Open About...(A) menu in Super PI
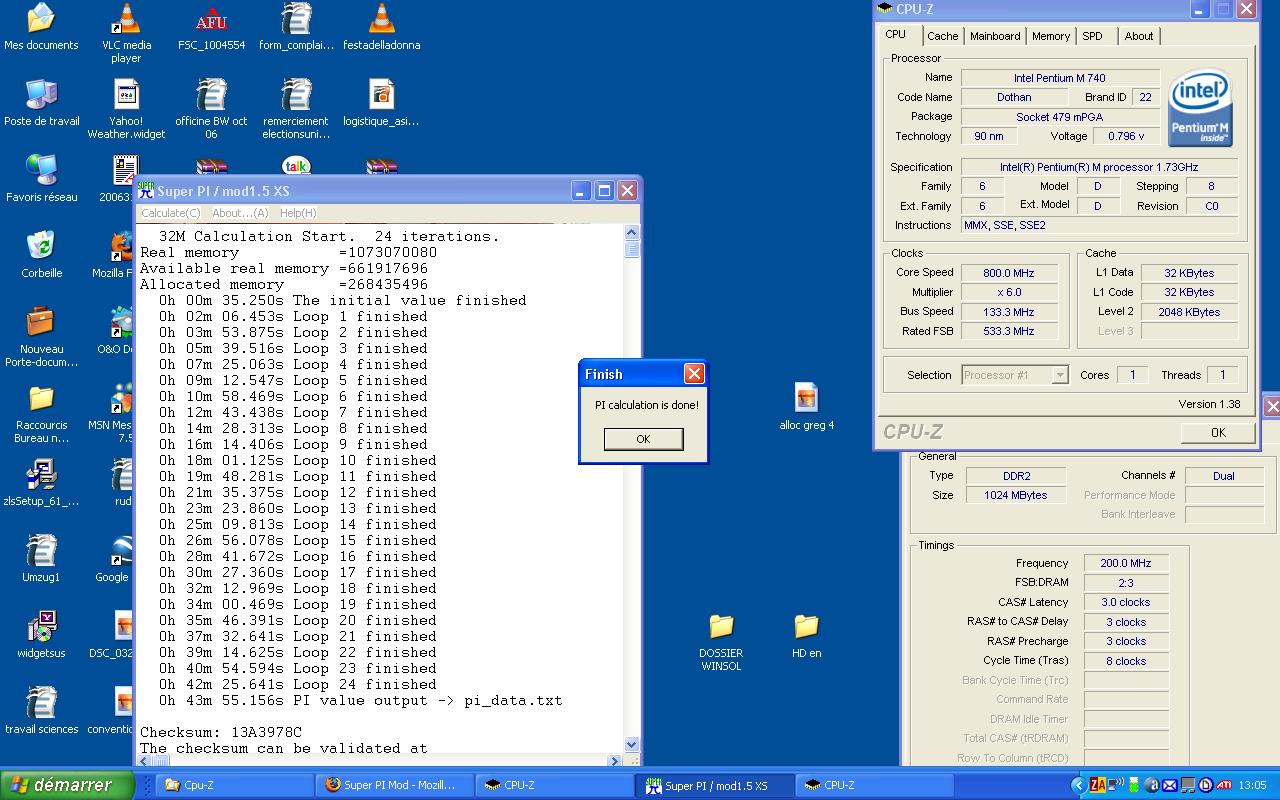The width and height of the screenshot is (1280, 800). (240, 213)
